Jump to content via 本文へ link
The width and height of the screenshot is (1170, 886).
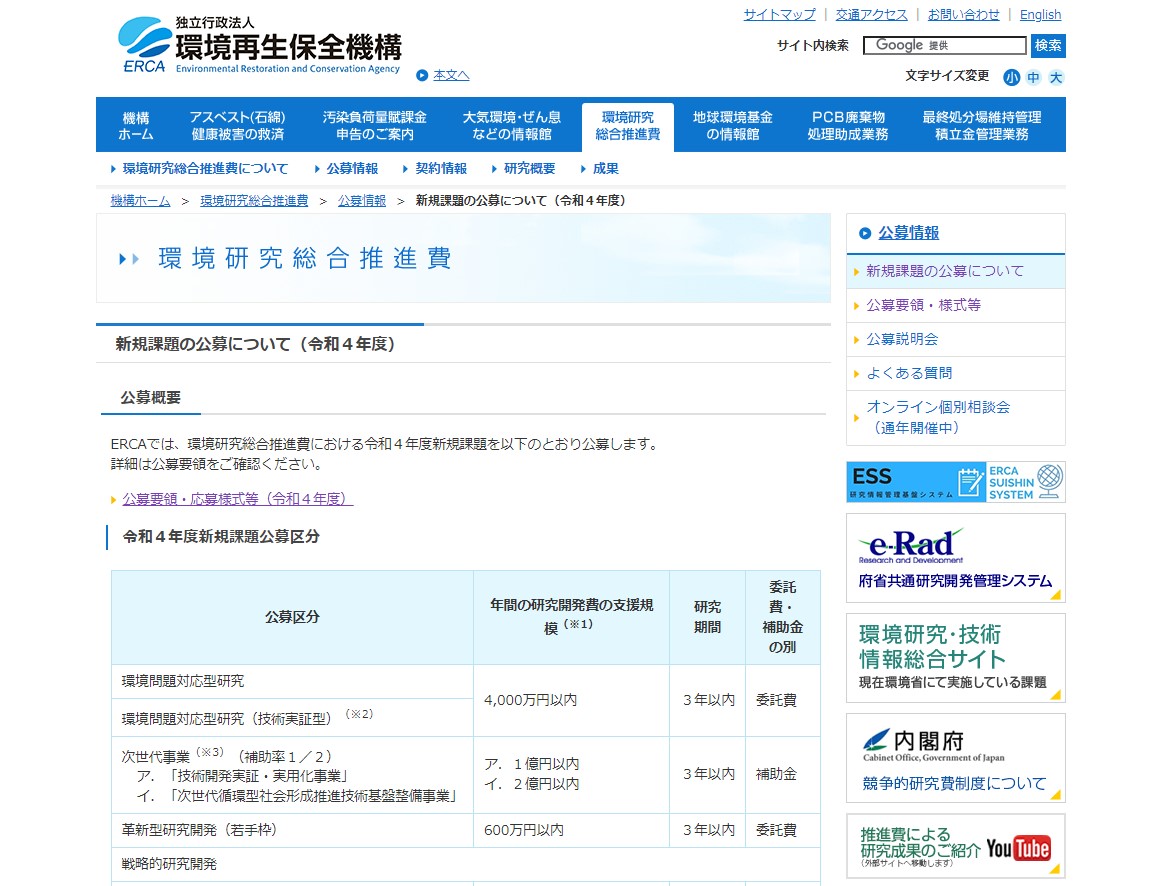point(450,75)
